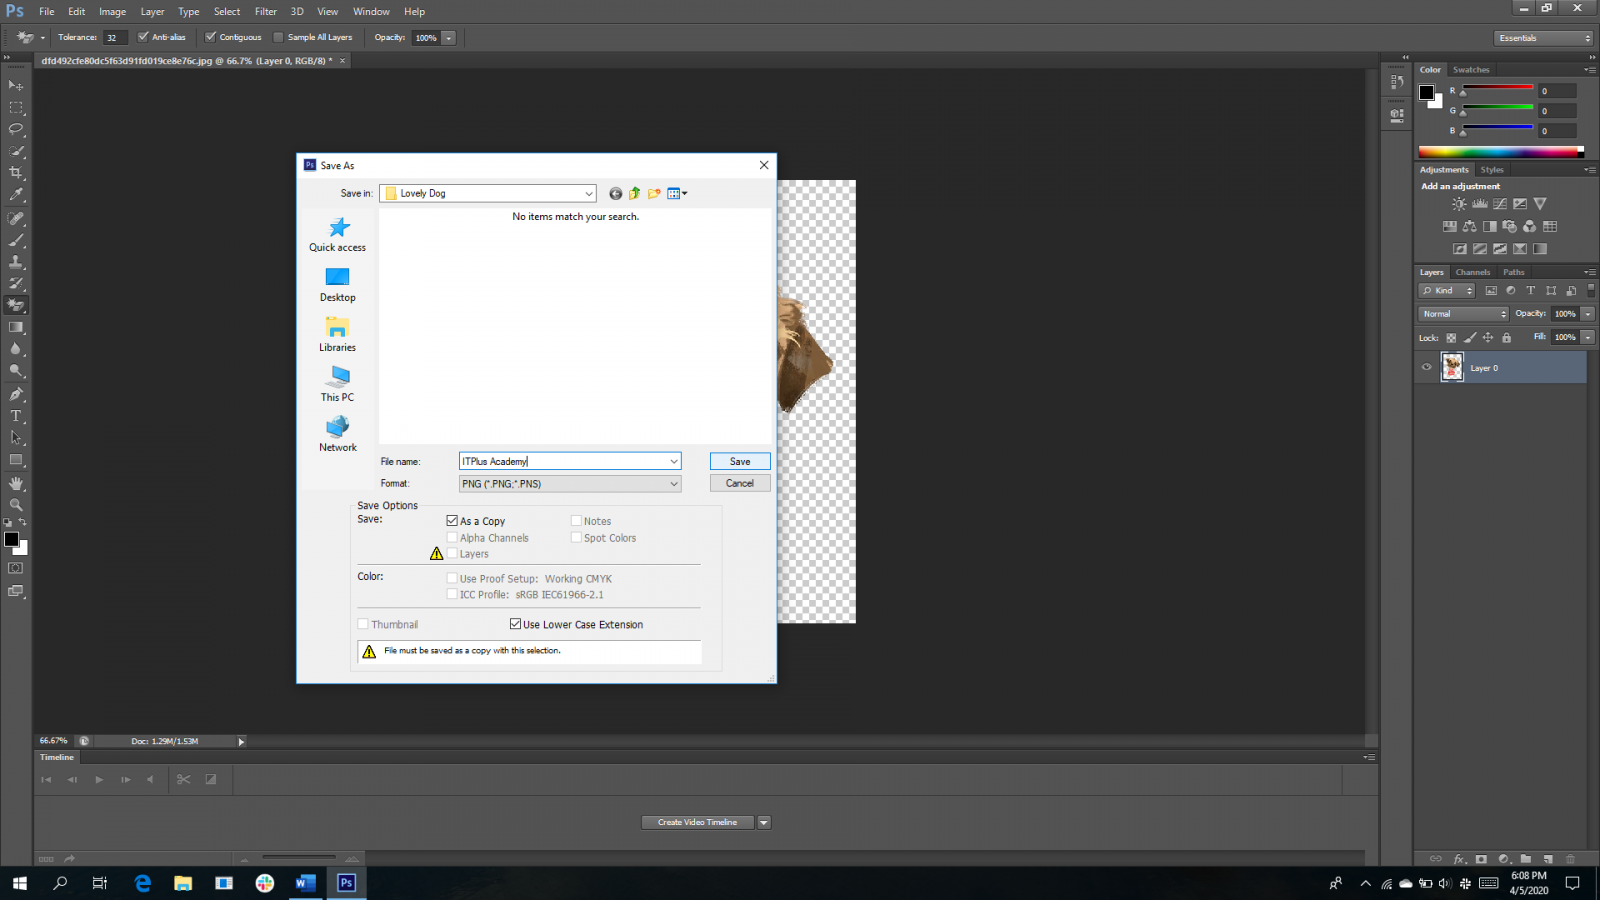Image resolution: width=1600 pixels, height=900 pixels.
Task: Click the color spectrum ramp bar
Action: click(1500, 152)
